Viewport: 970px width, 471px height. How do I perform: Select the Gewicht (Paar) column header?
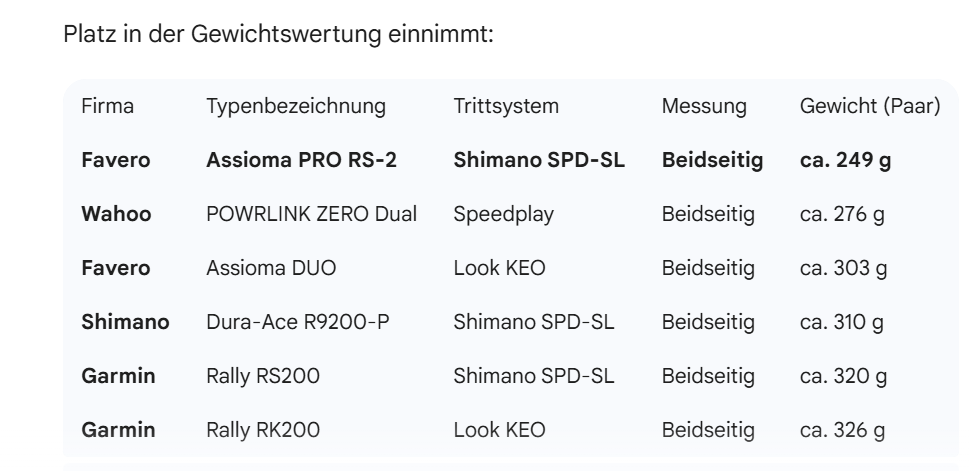click(x=870, y=106)
